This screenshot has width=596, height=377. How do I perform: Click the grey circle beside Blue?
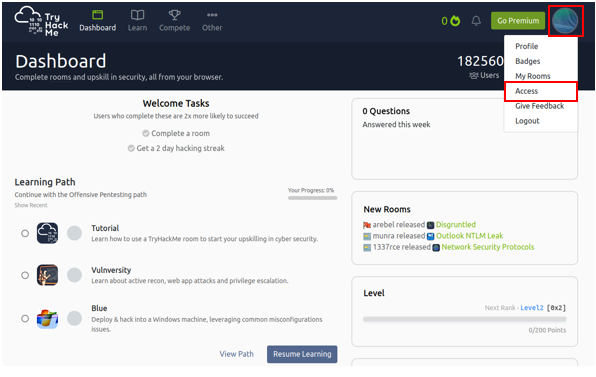[x=74, y=318]
